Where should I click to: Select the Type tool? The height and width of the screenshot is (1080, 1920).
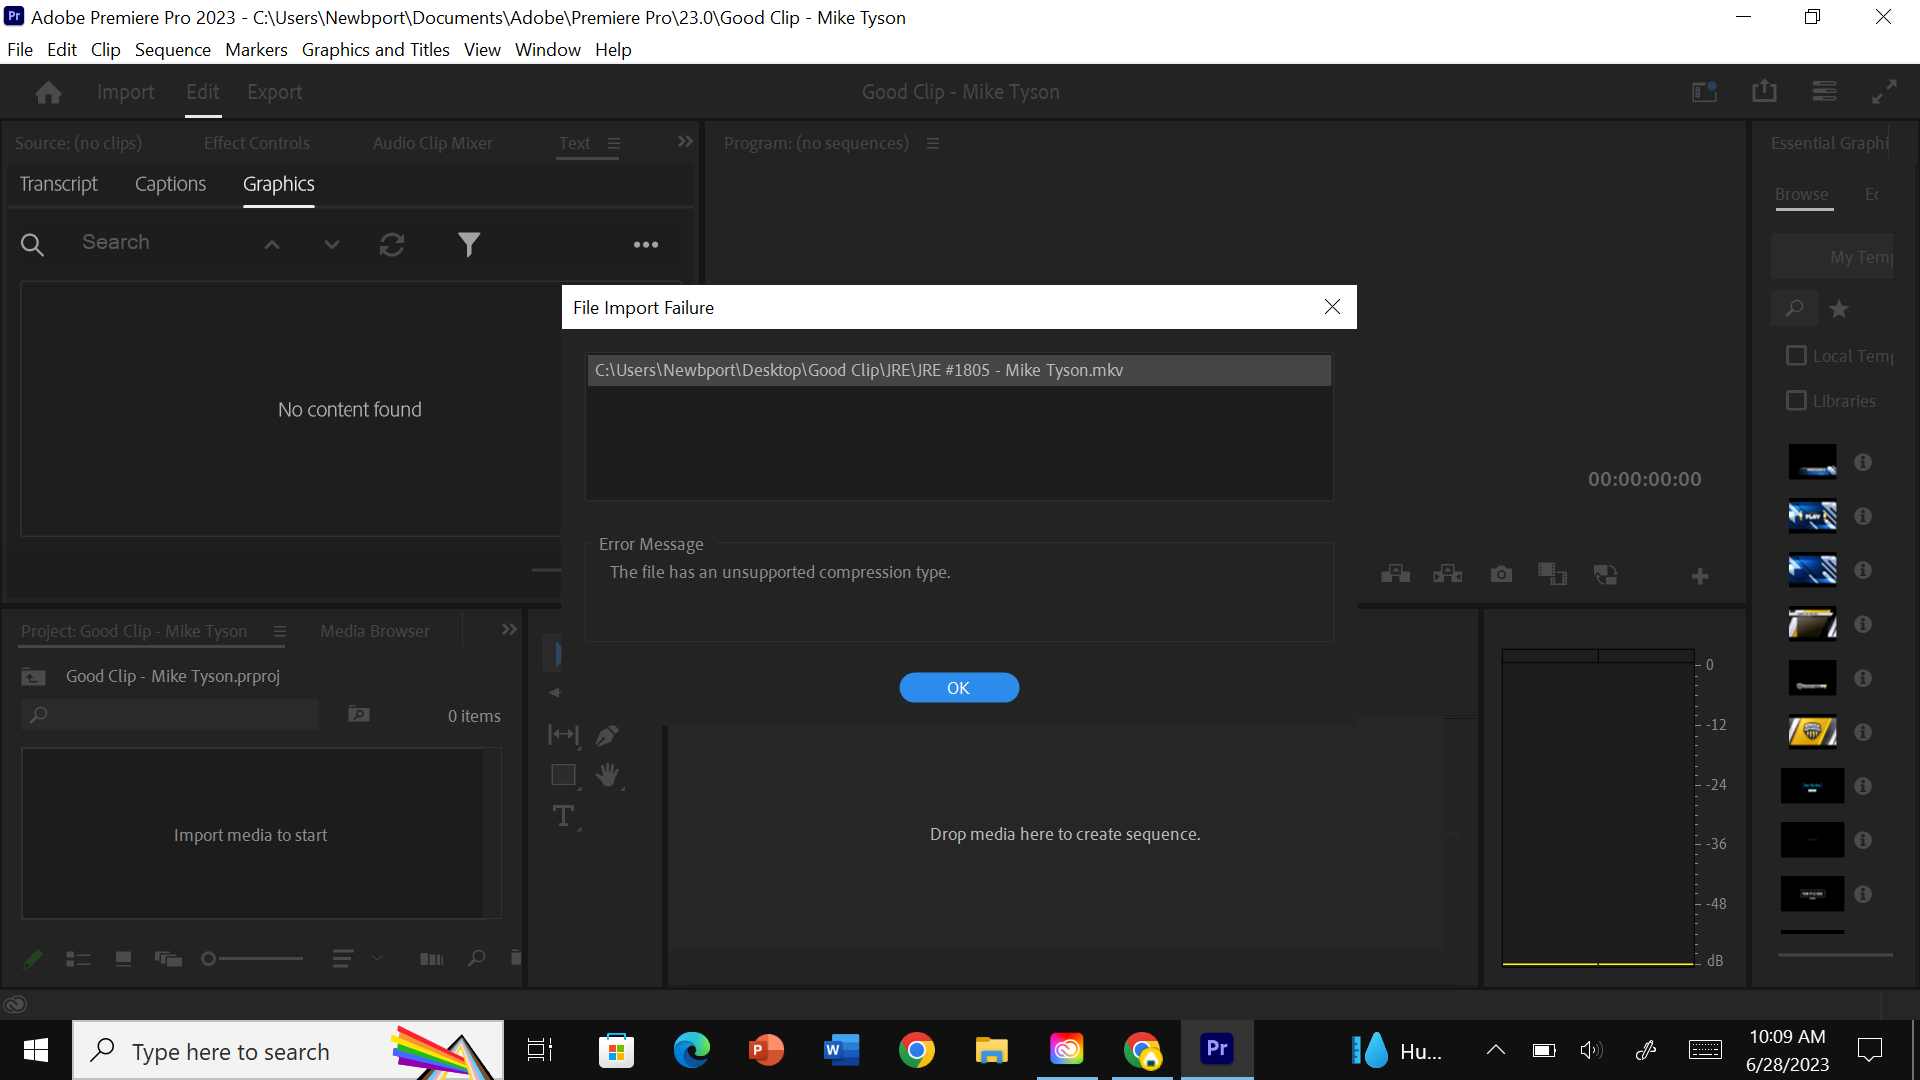click(x=563, y=817)
